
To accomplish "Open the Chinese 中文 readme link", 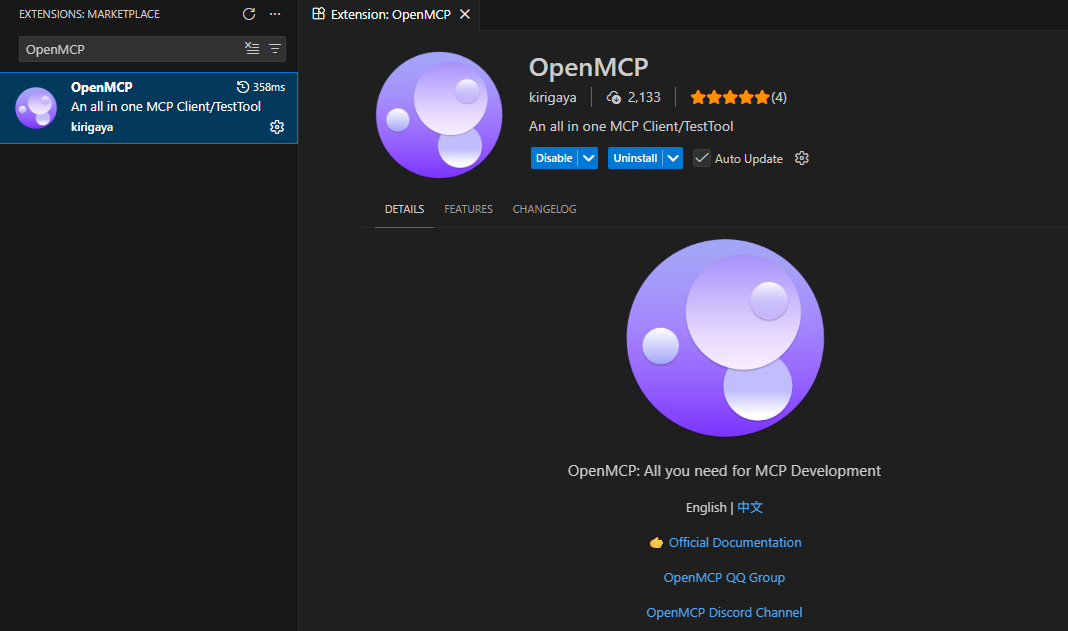I will coord(750,508).
